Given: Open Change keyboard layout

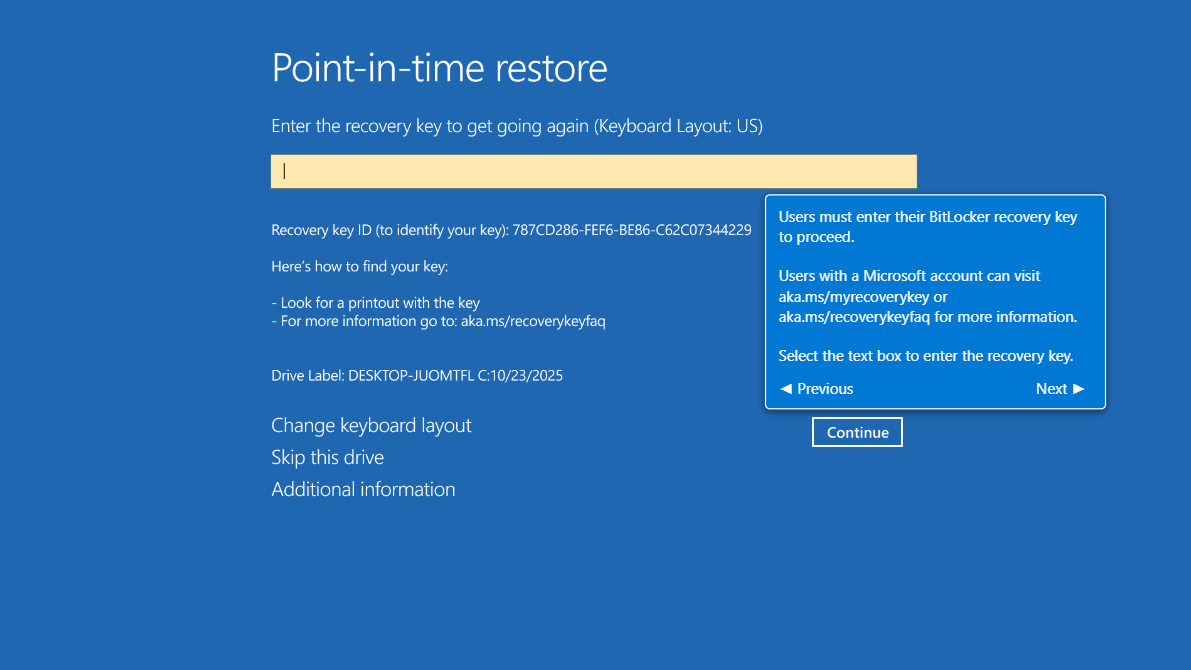Looking at the screenshot, I should point(371,425).
